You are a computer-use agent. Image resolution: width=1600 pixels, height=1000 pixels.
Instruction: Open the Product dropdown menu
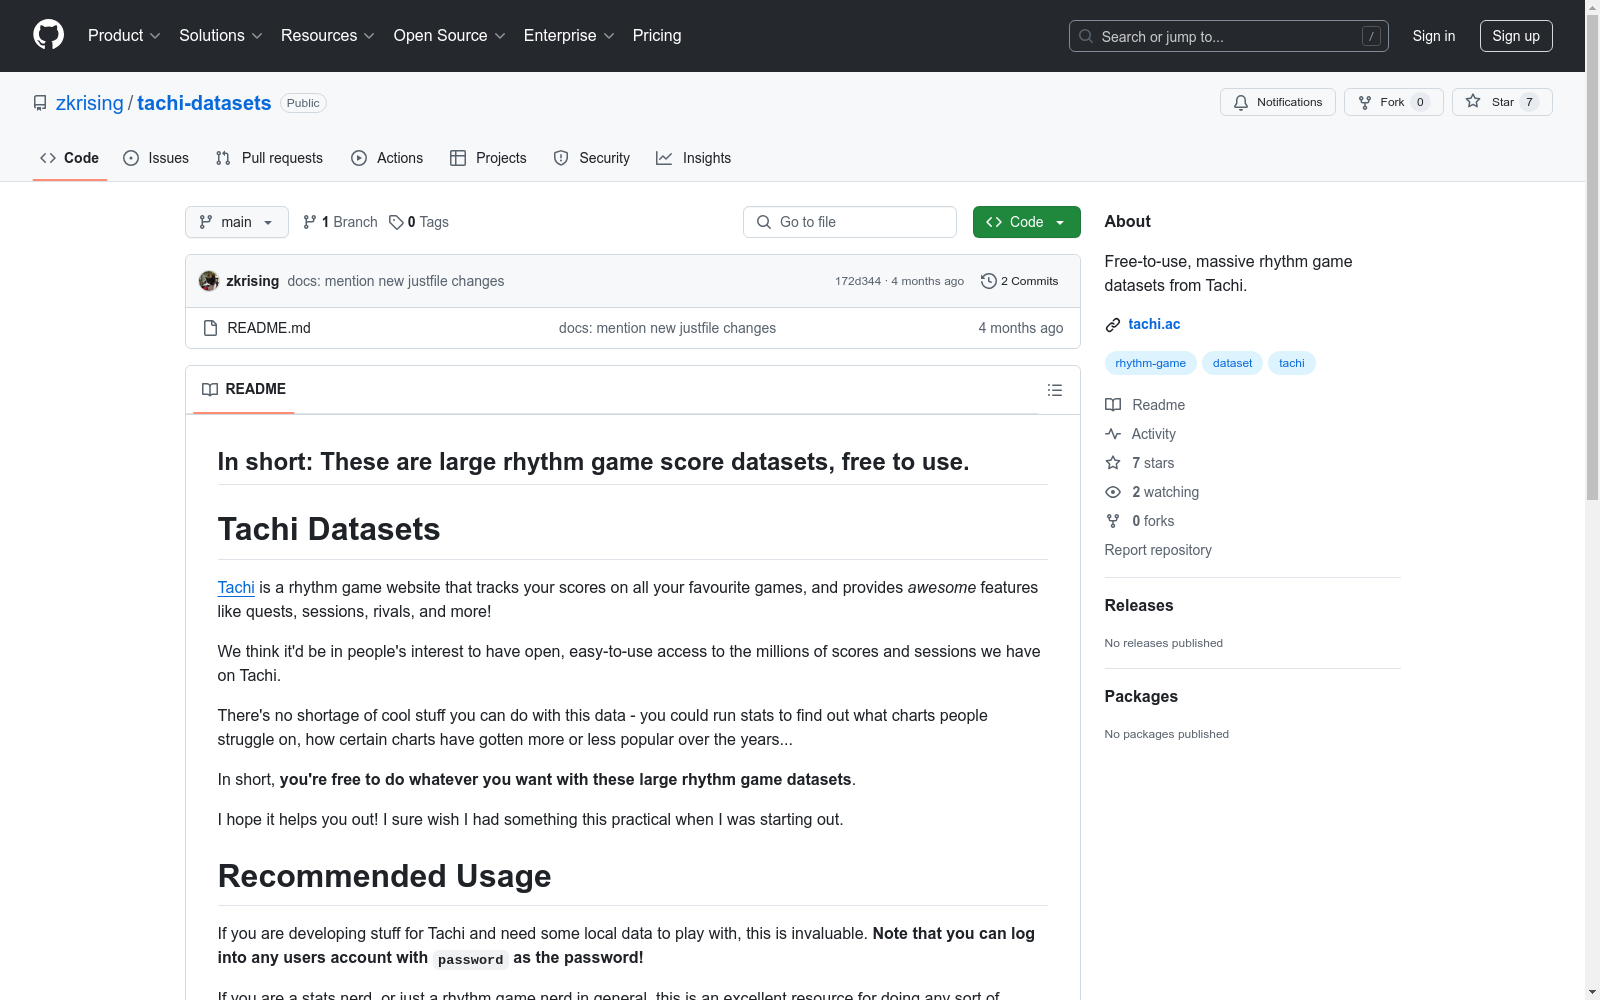point(124,35)
